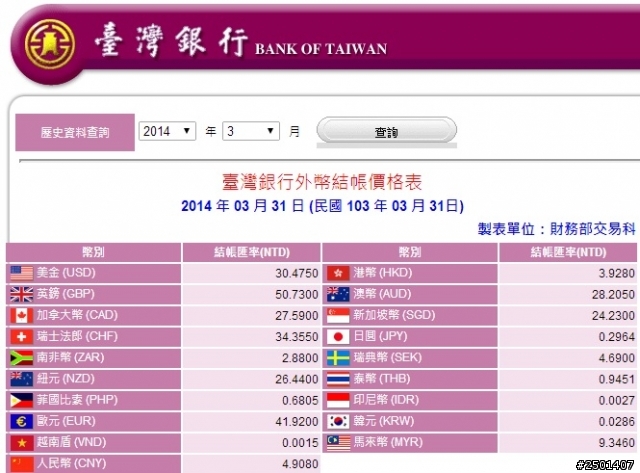Click the VND Vietnamese flag icon
Screen dimensions: 640x473
[22, 443]
